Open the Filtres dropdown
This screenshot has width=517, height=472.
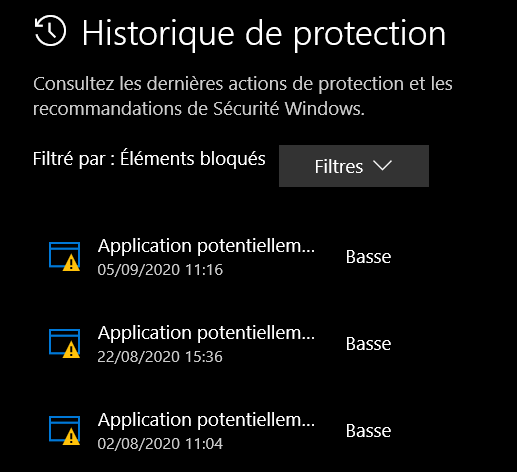[x=354, y=166]
